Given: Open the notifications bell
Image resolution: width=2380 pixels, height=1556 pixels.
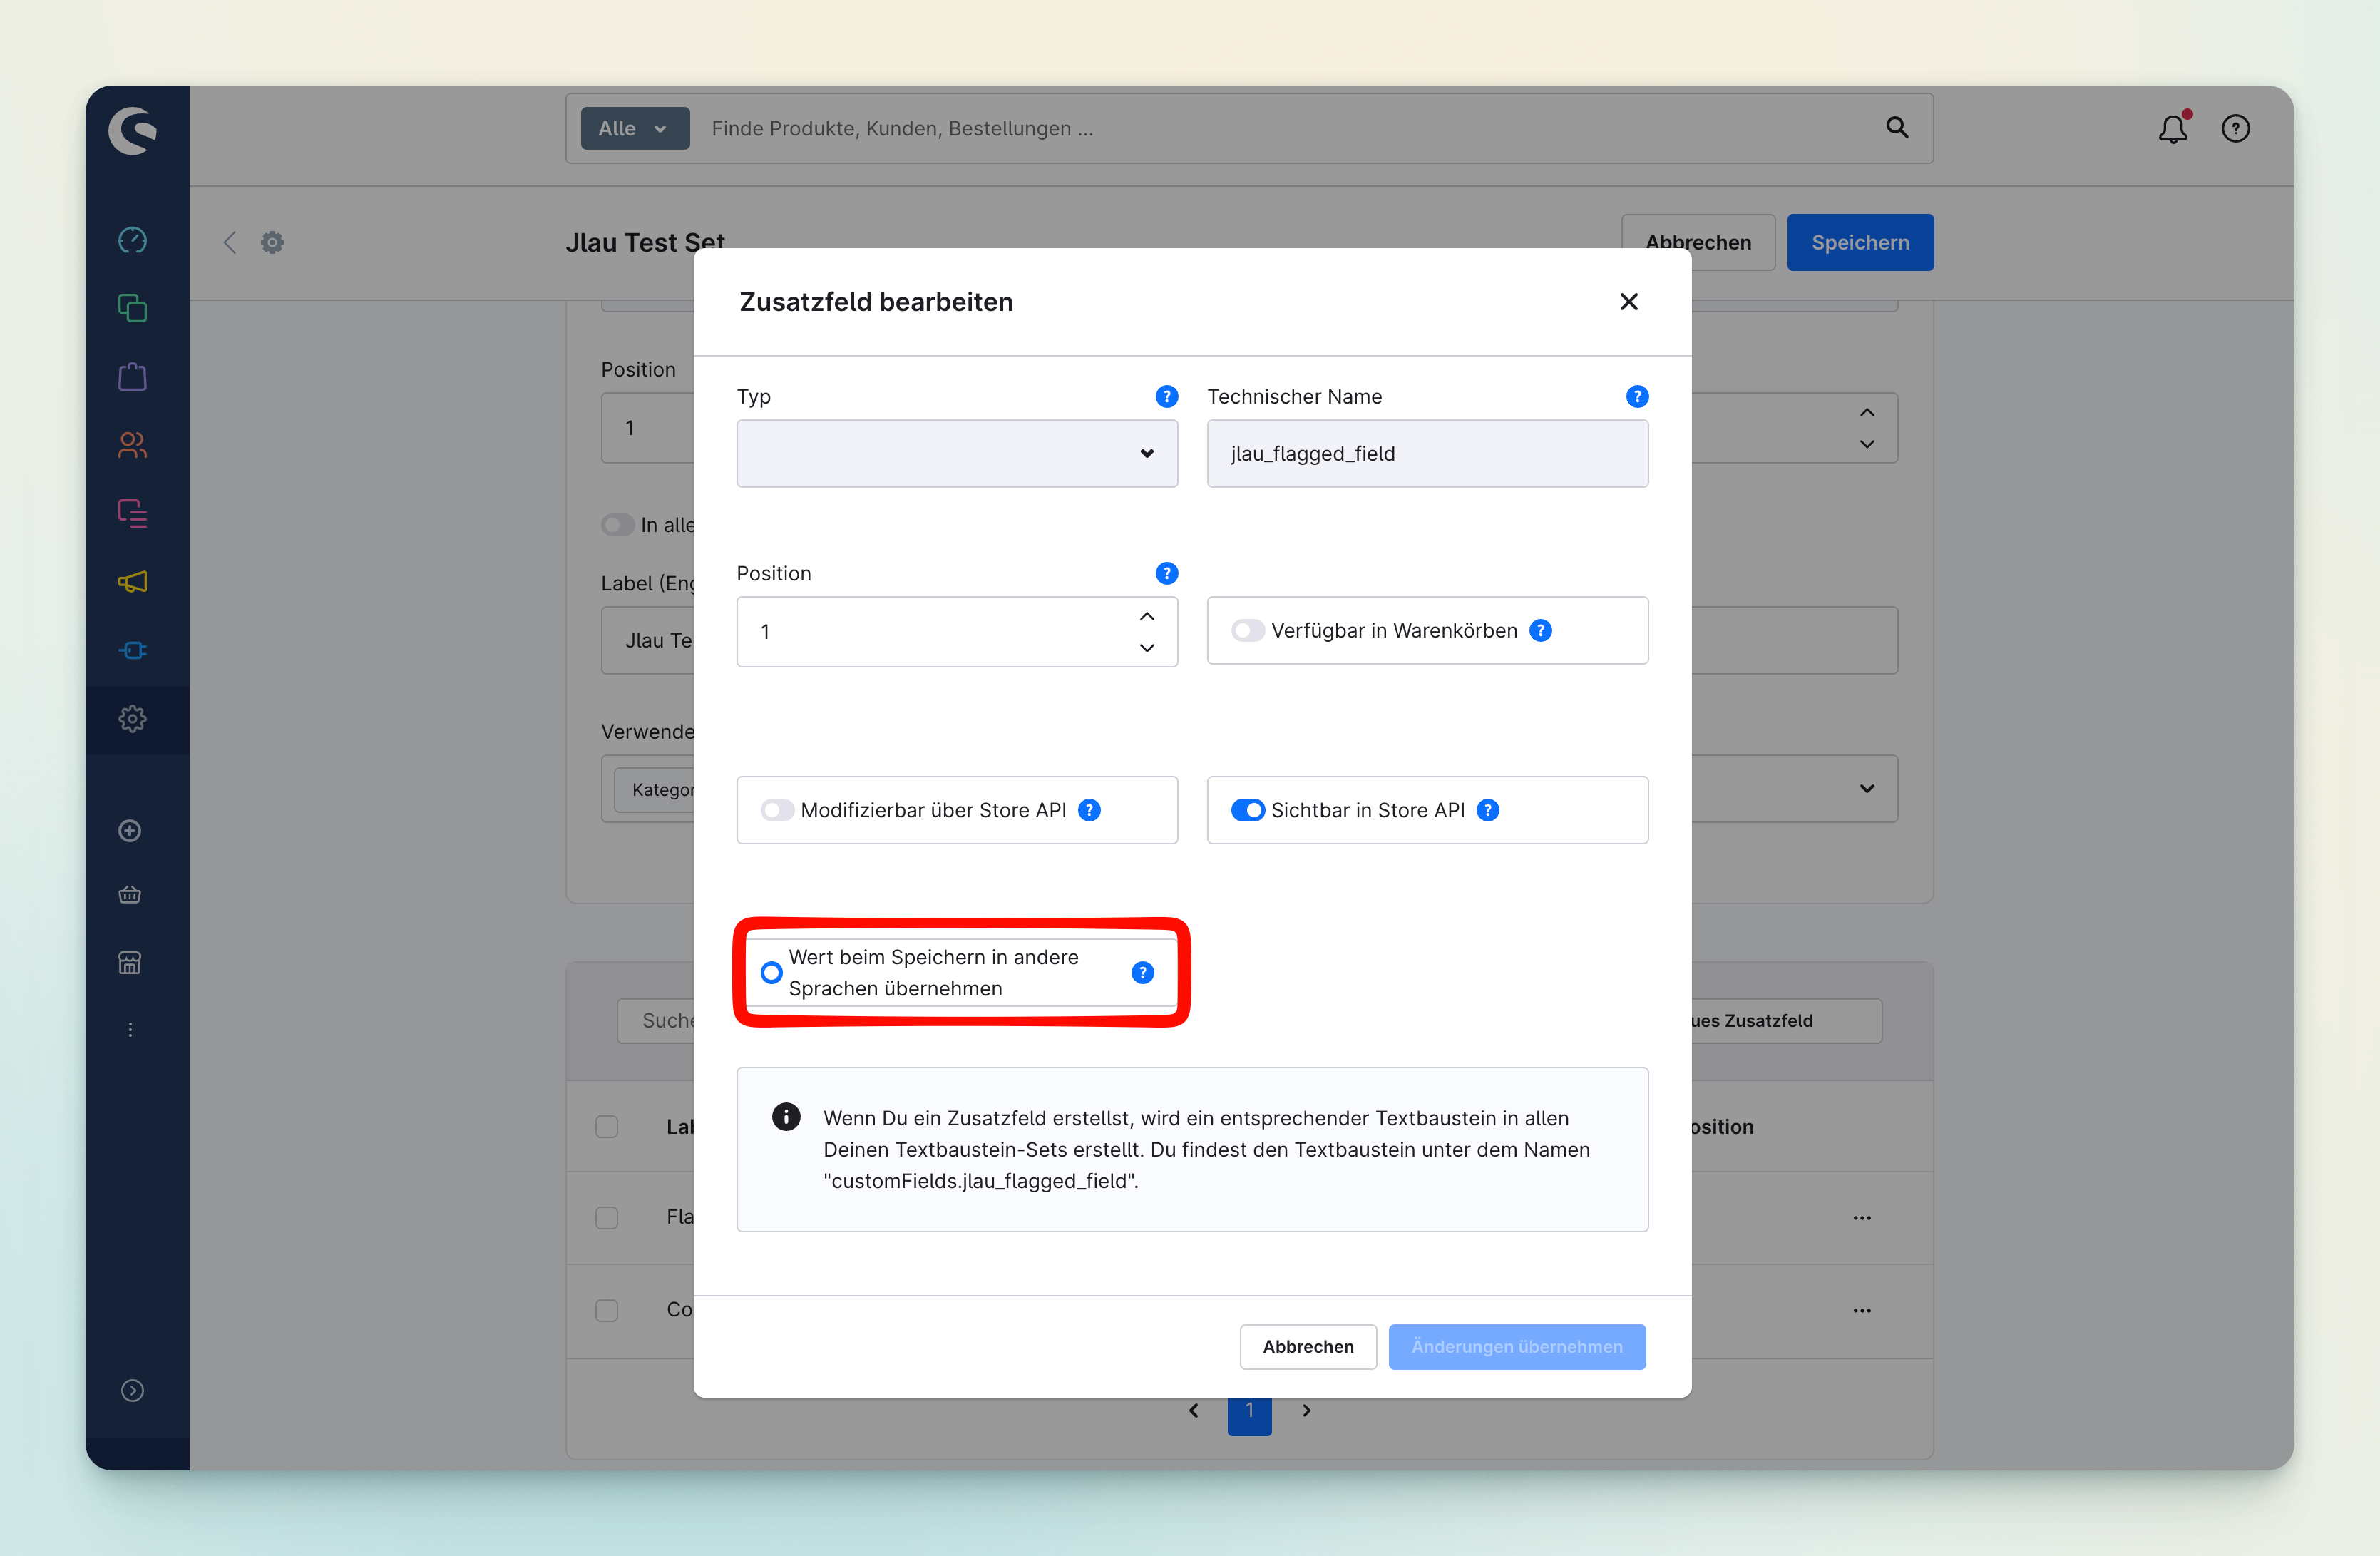Looking at the screenshot, I should click(x=2173, y=128).
